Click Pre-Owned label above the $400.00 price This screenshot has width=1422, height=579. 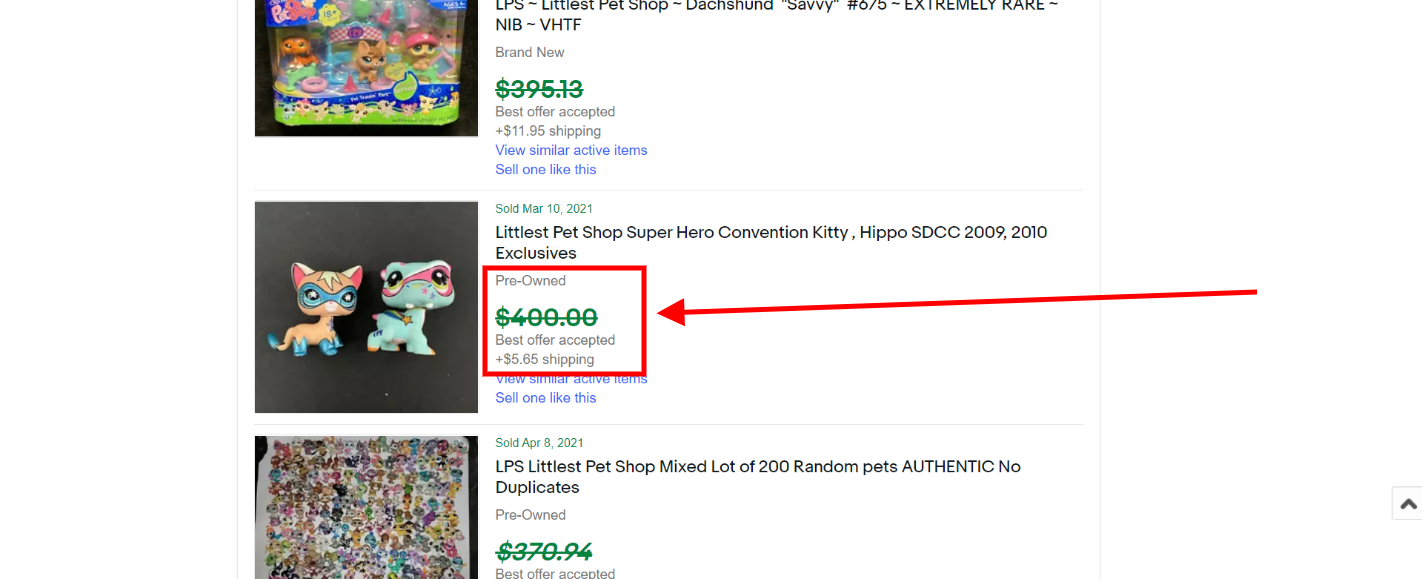click(530, 281)
